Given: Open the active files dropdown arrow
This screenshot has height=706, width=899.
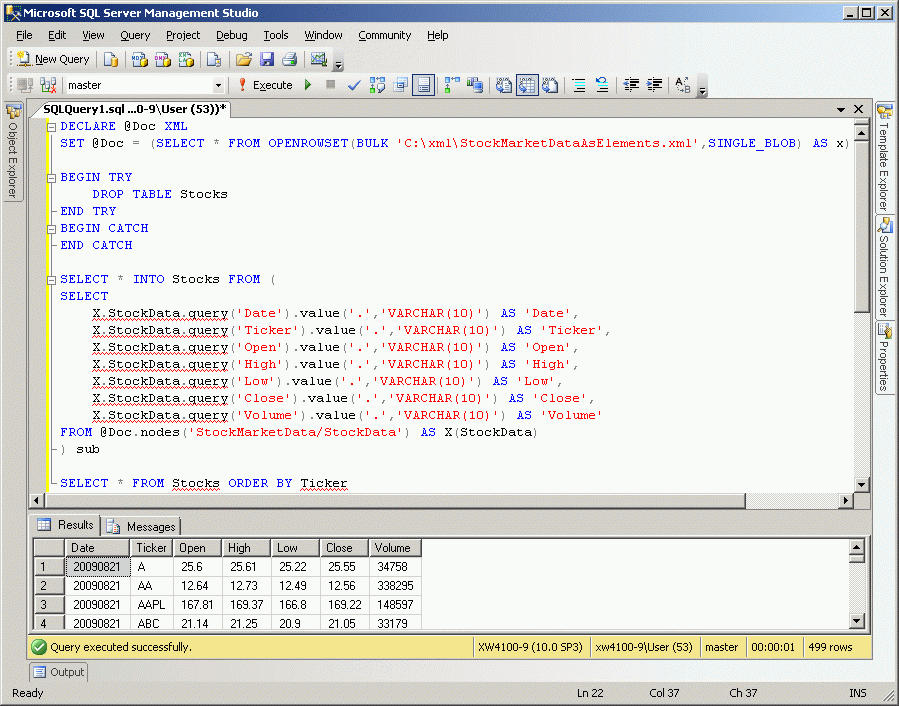Looking at the screenshot, I should click(839, 109).
